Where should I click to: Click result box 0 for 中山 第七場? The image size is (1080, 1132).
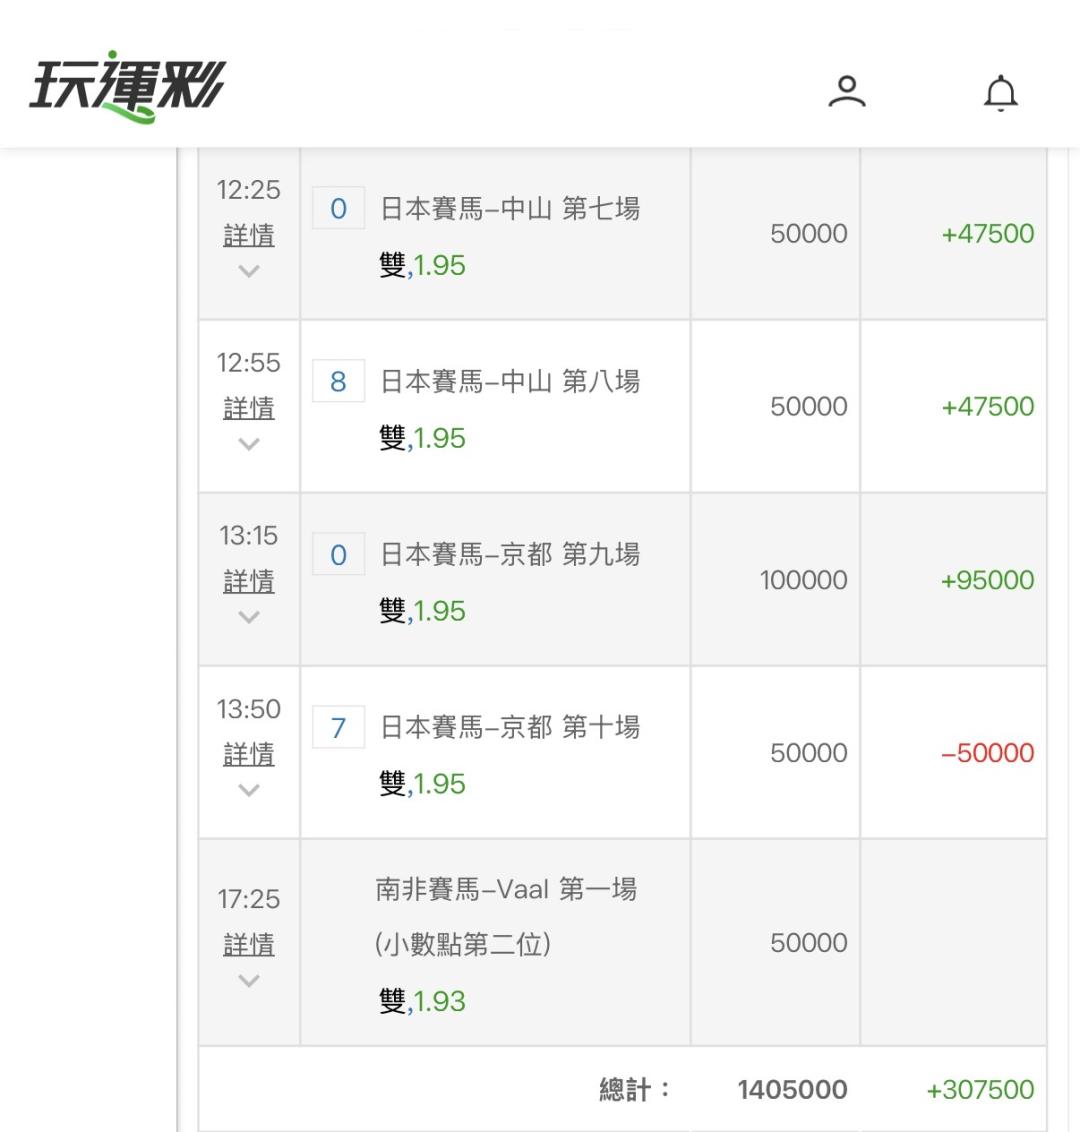338,208
